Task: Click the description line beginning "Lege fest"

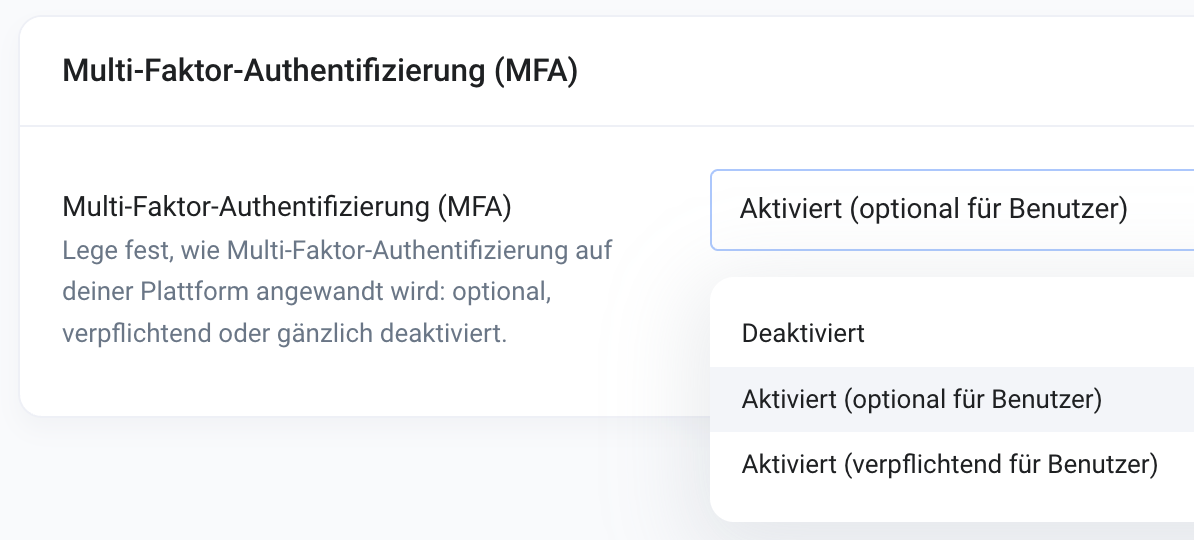Action: click(x=337, y=248)
